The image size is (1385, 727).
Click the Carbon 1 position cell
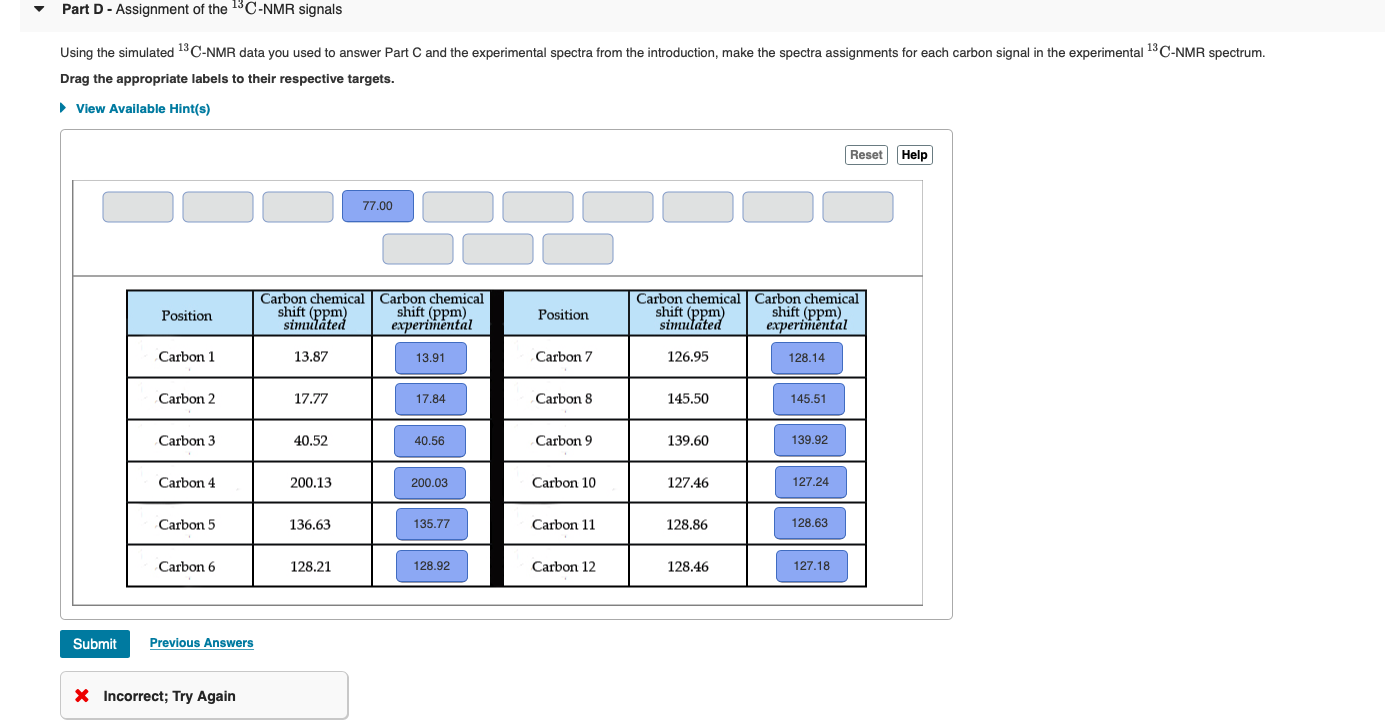coord(190,357)
